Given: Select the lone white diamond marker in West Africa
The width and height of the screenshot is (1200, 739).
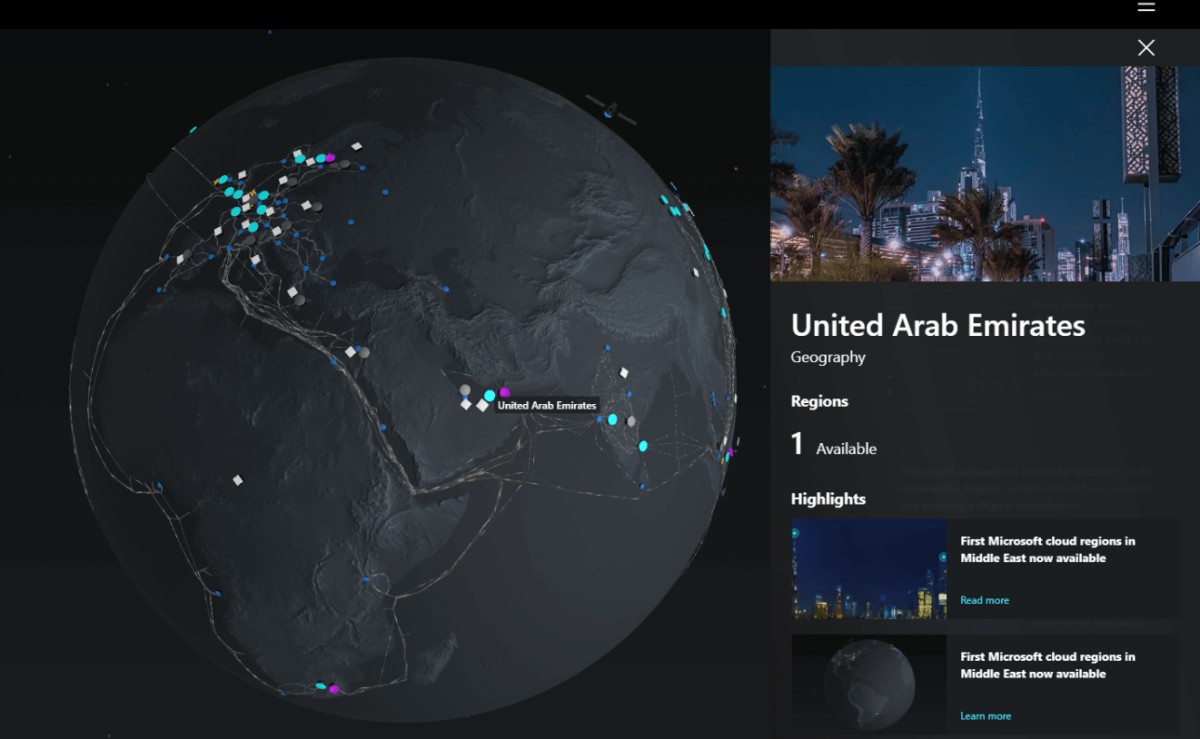Looking at the screenshot, I should [238, 480].
